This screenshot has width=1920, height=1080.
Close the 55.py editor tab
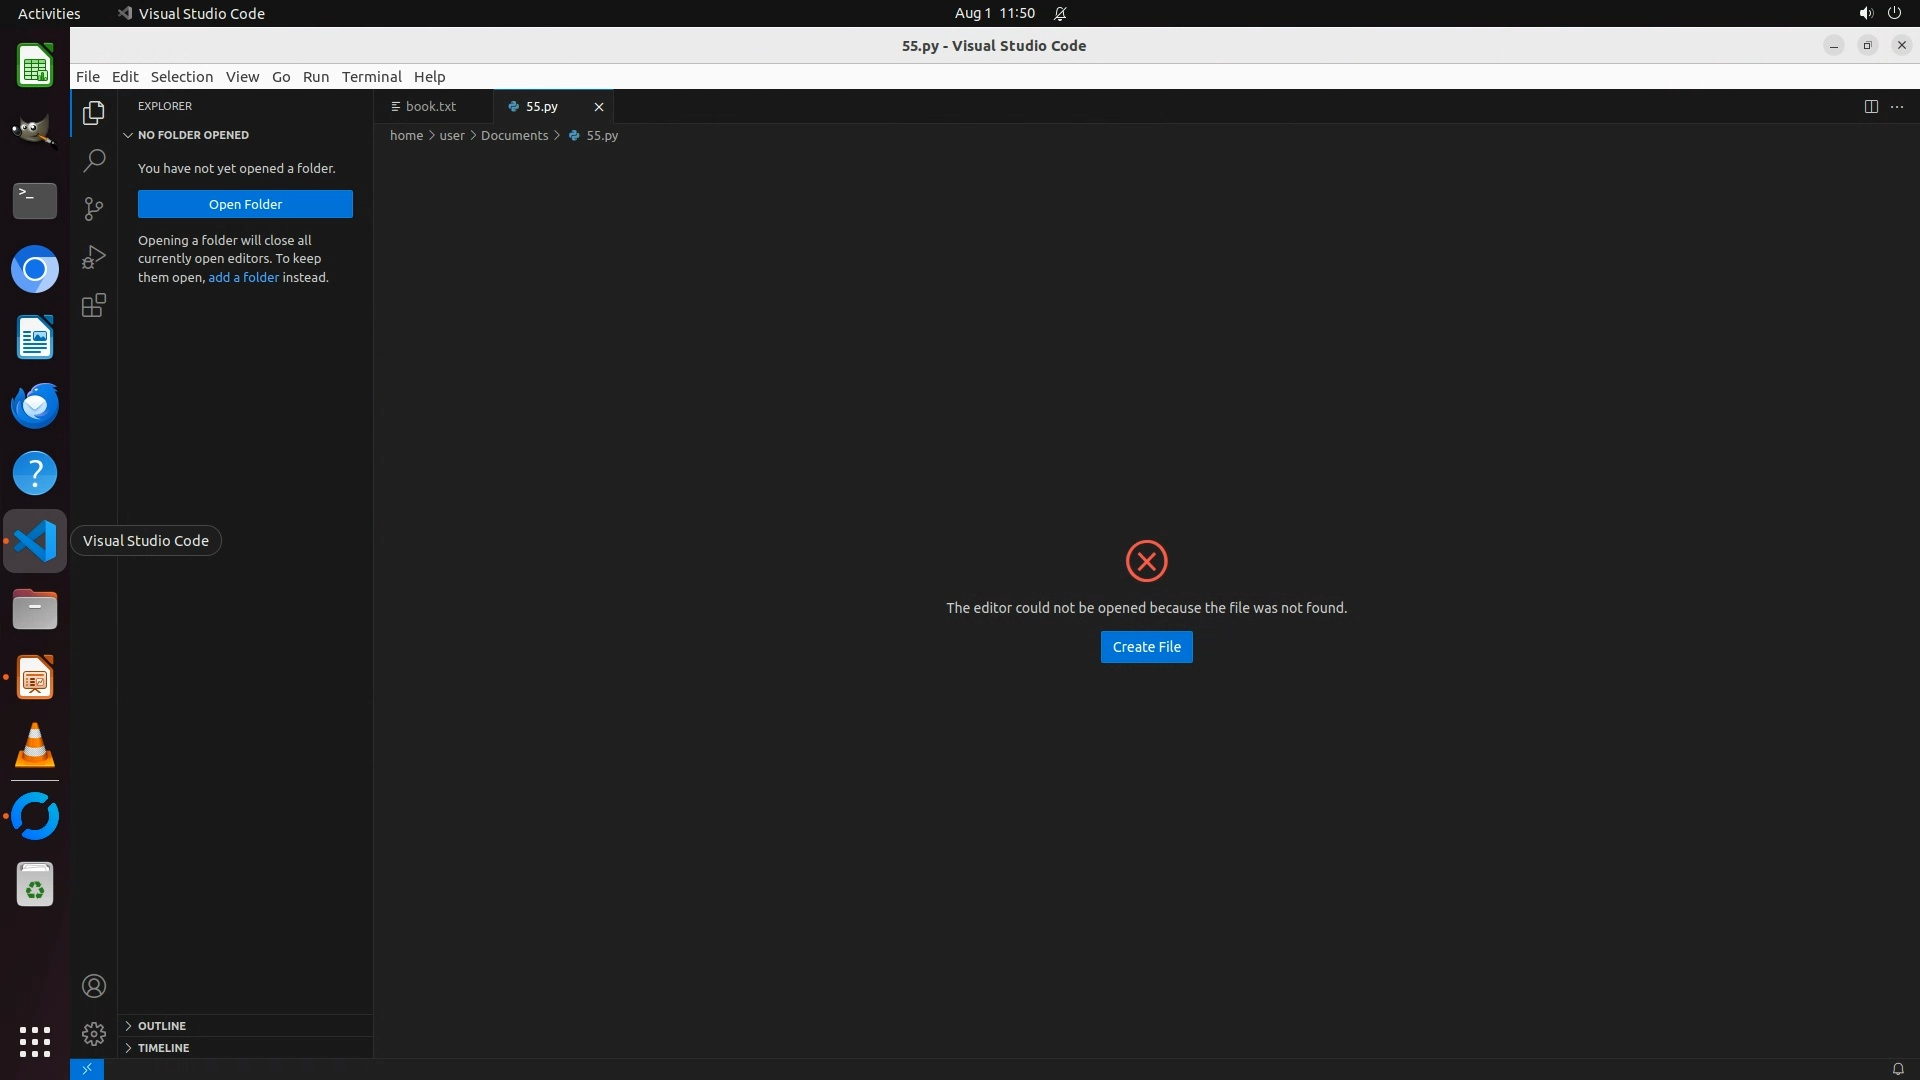pos(599,106)
